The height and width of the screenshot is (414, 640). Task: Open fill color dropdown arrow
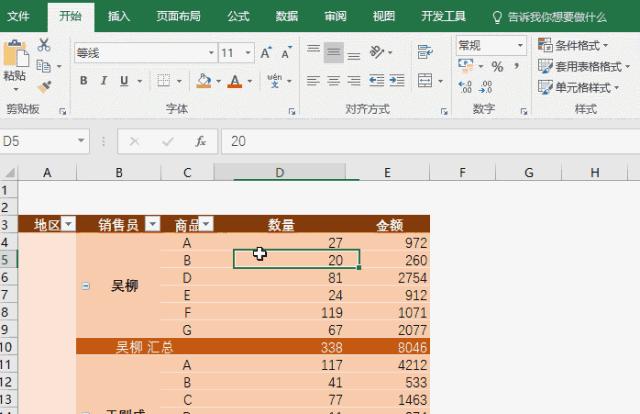coord(218,81)
